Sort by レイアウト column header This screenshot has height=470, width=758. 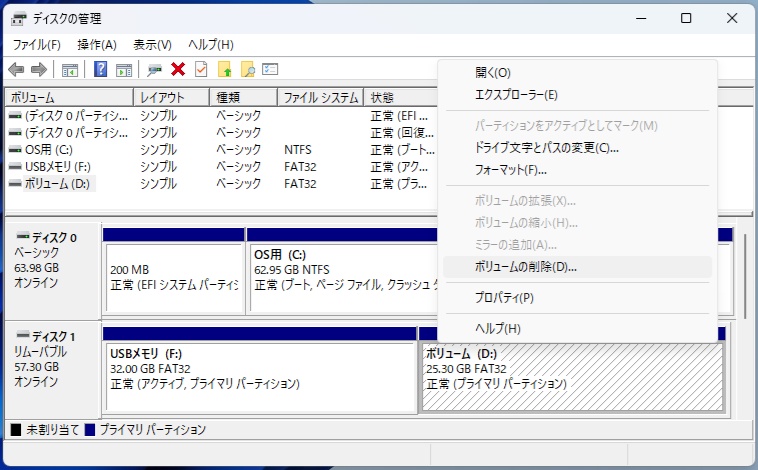point(172,98)
